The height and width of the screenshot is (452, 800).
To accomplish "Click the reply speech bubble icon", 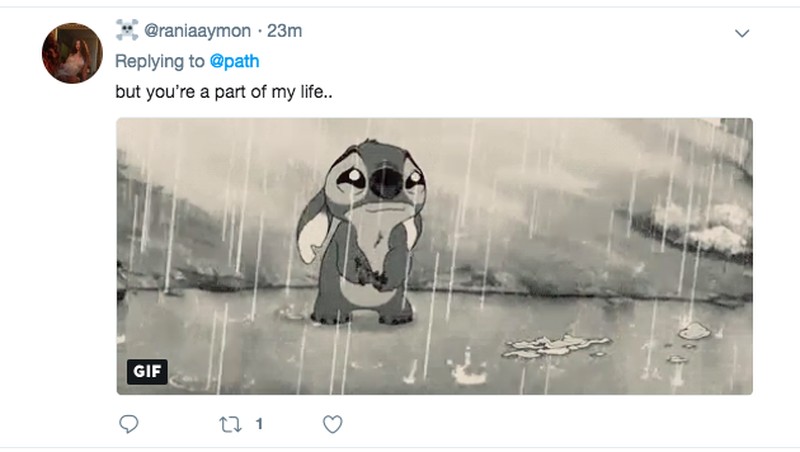I will coord(128,424).
